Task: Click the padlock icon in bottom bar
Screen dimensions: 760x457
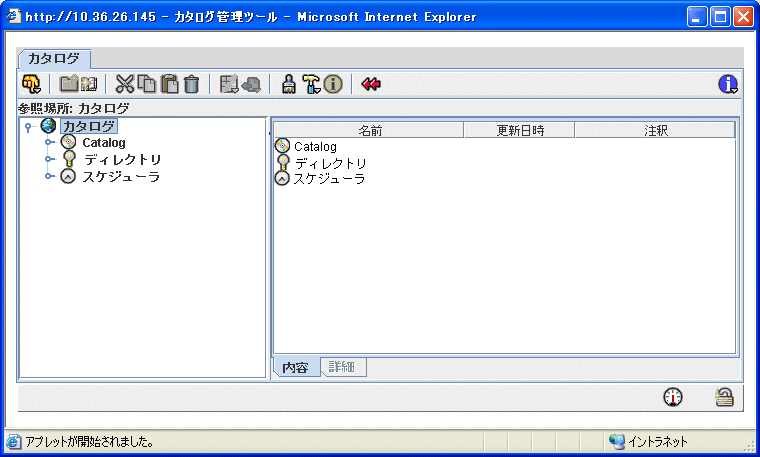Action: tap(724, 397)
